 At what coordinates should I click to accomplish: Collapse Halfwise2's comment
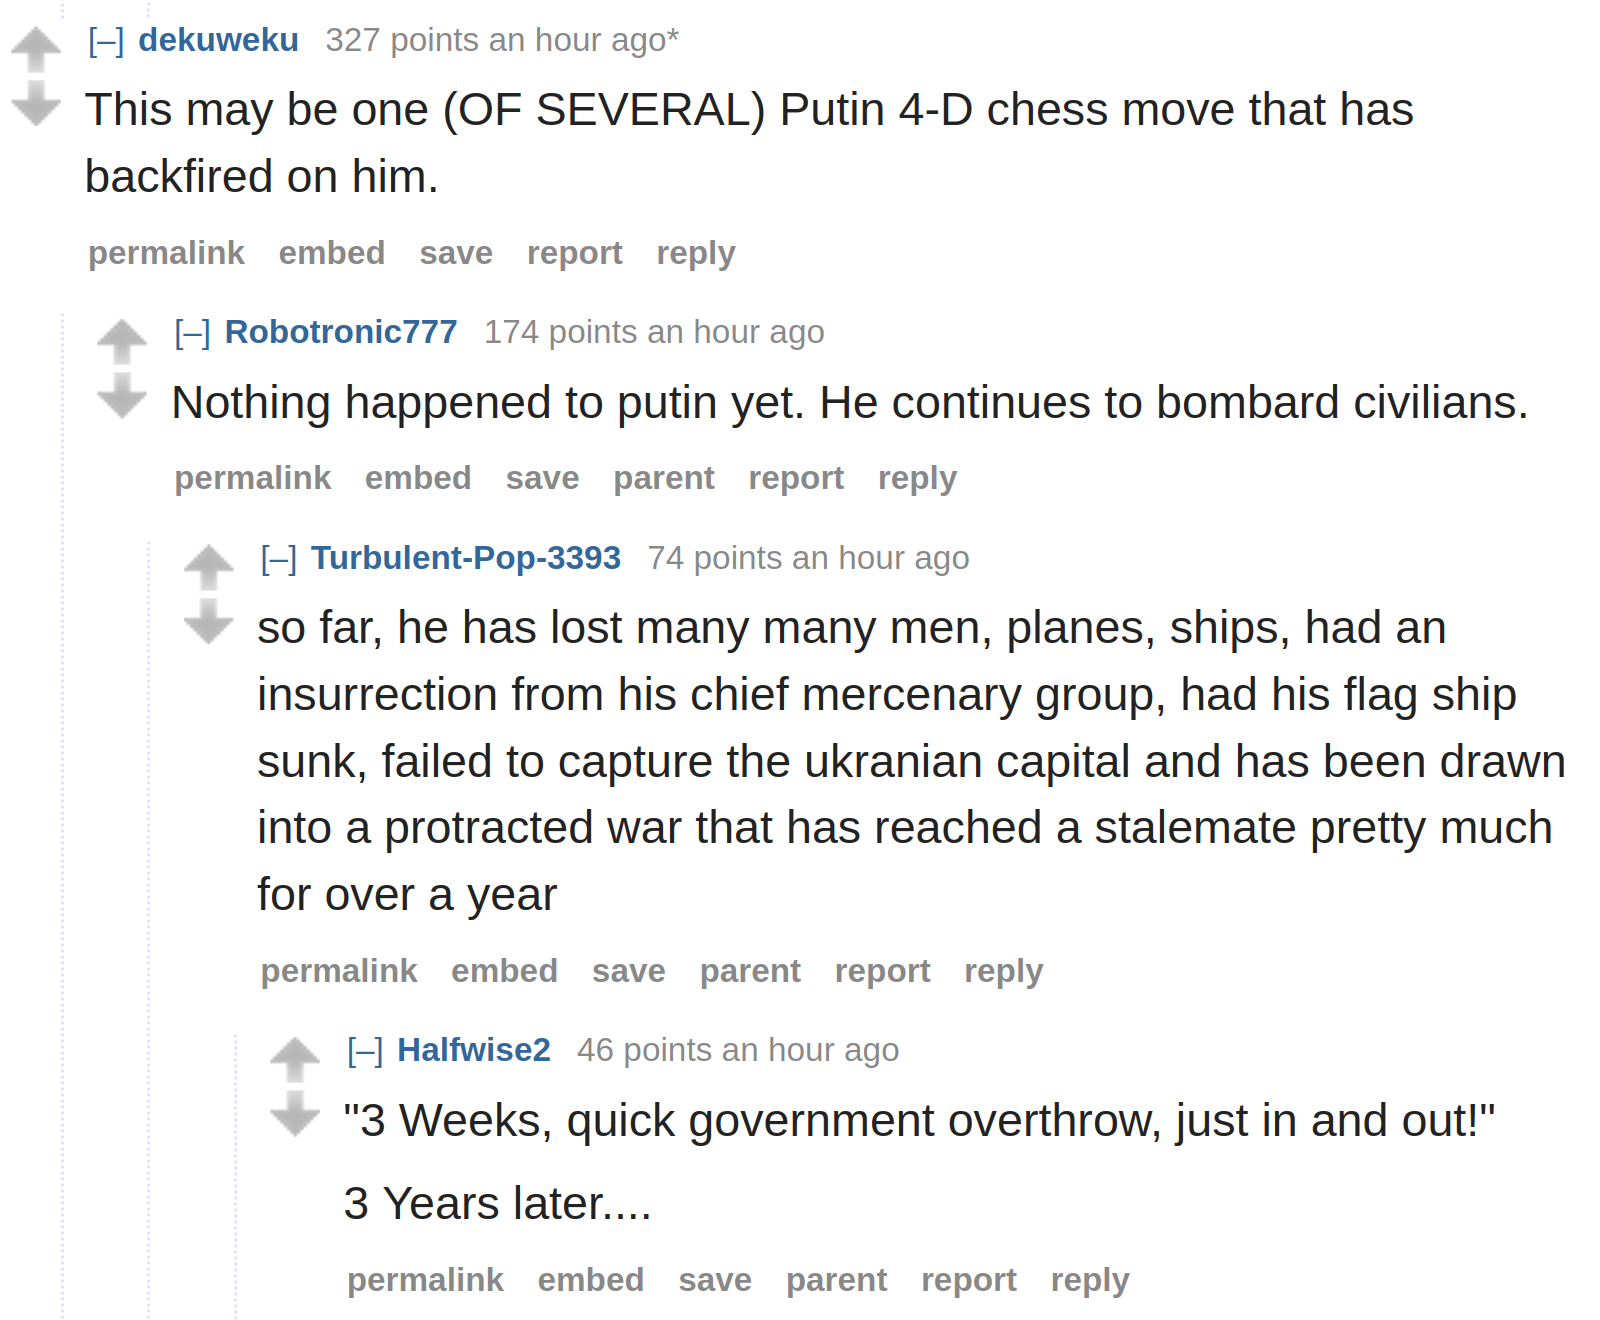point(365,1050)
